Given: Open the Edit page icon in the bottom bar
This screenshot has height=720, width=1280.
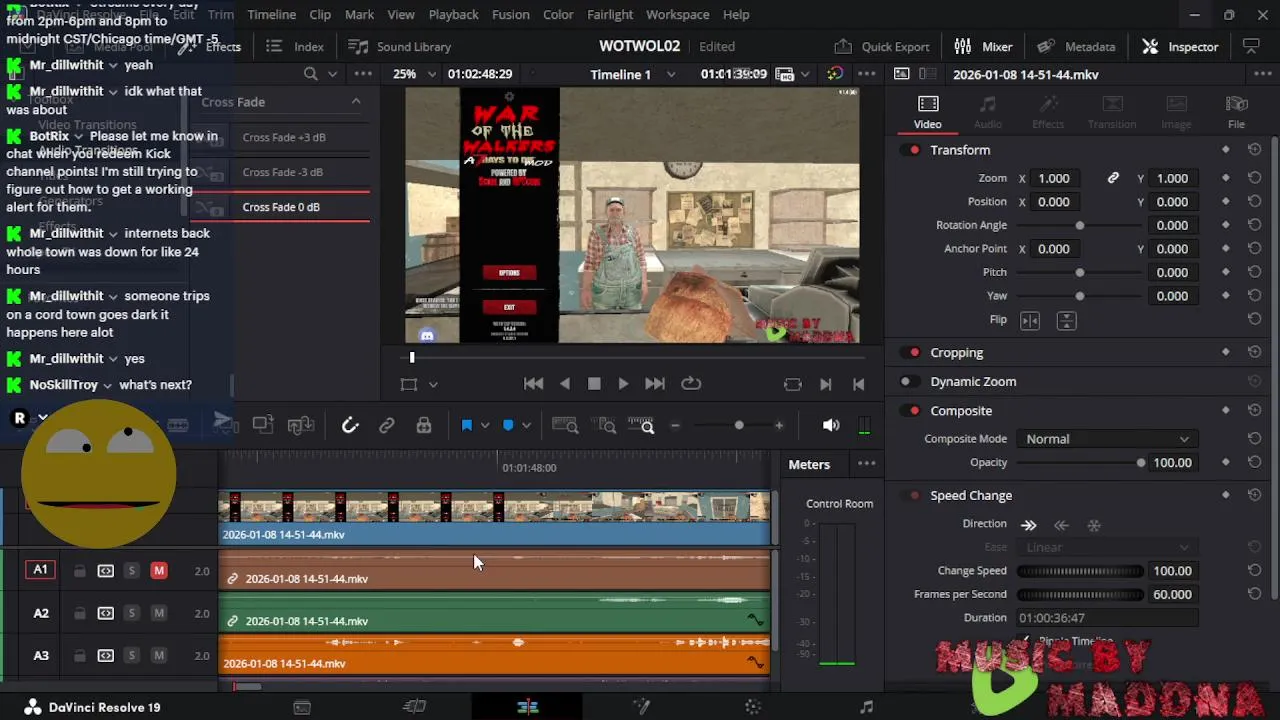Looking at the screenshot, I should click(528, 707).
